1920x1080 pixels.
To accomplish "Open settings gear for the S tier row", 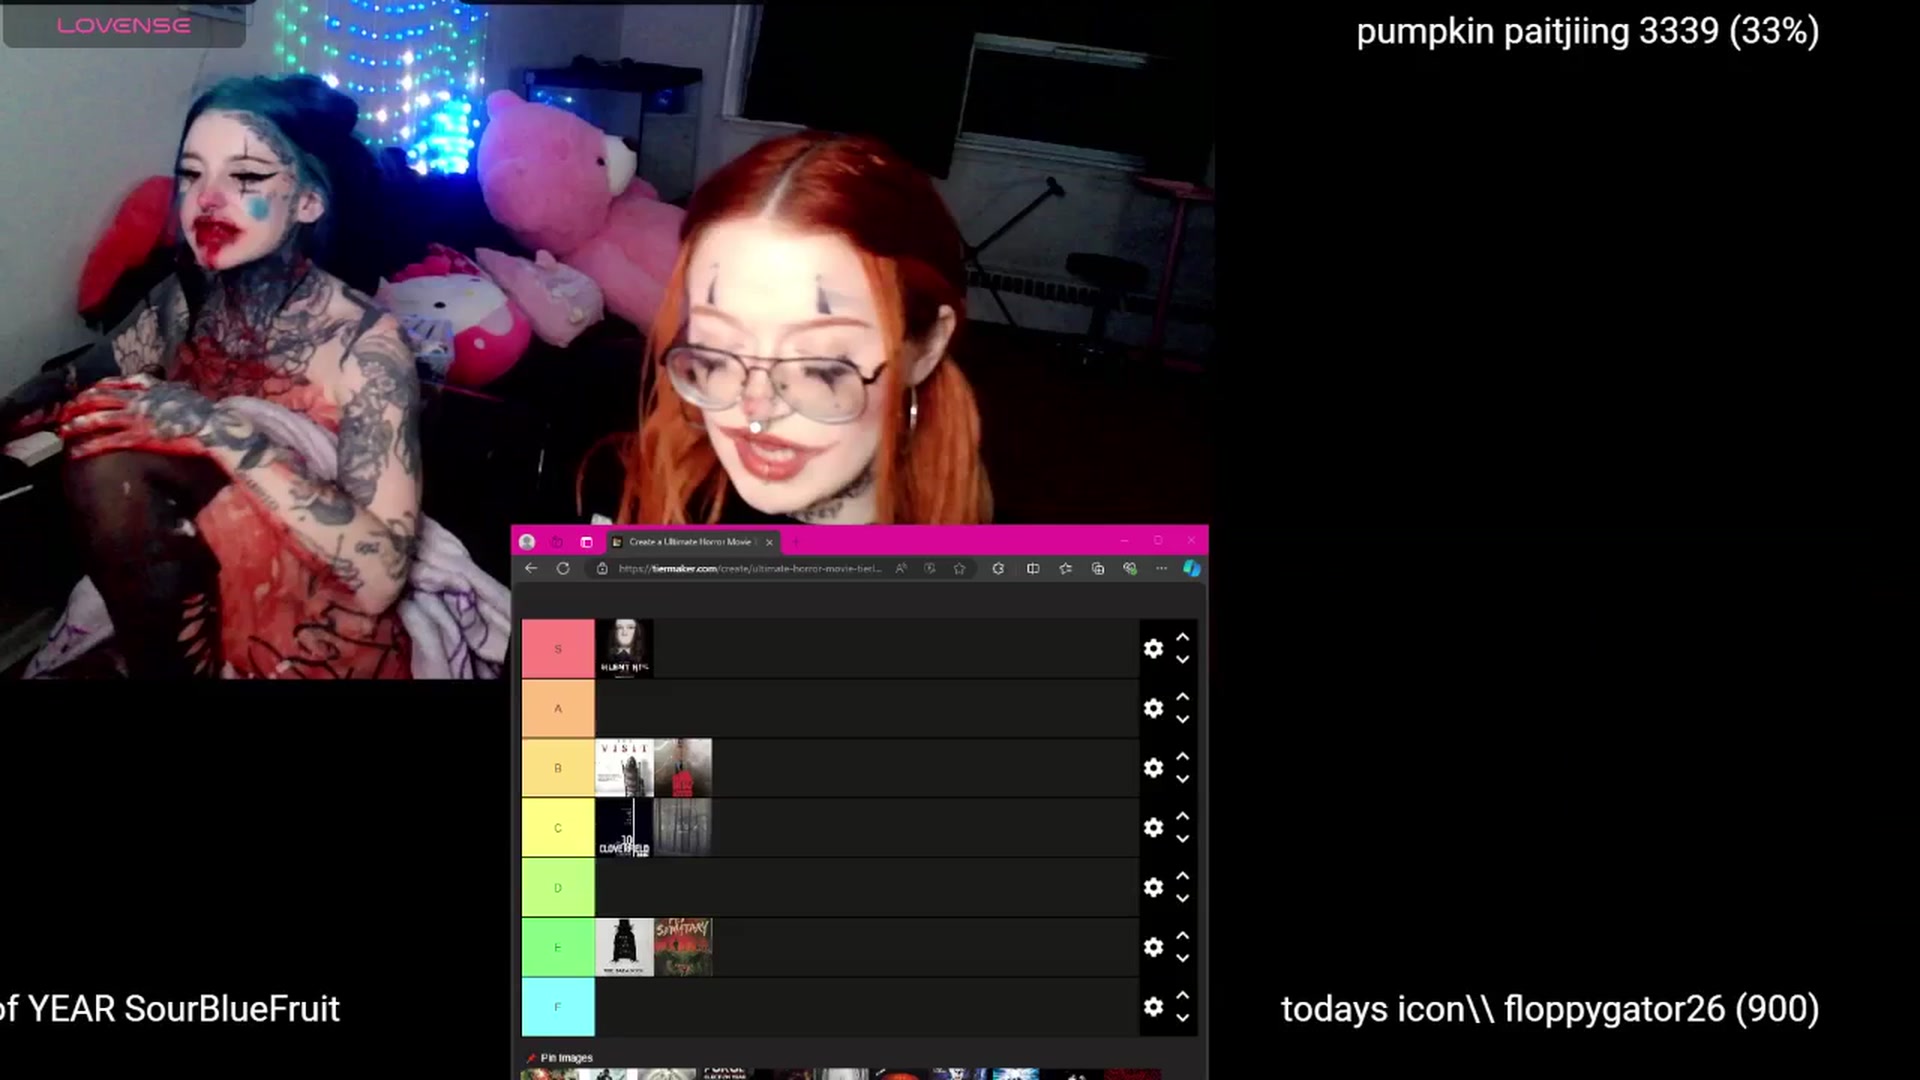I will [1153, 649].
